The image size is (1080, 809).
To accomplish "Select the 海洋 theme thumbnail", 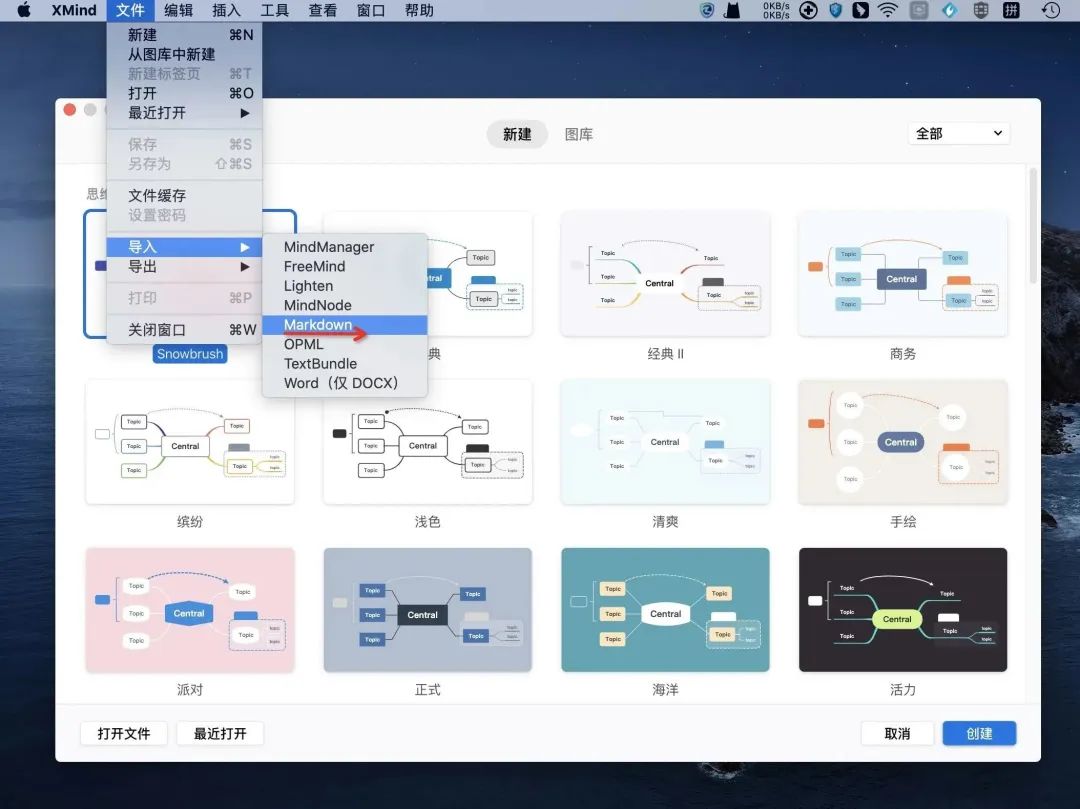I will coord(665,610).
